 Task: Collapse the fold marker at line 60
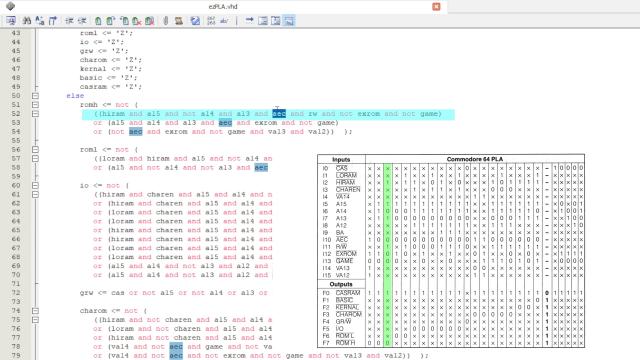tap(36, 186)
